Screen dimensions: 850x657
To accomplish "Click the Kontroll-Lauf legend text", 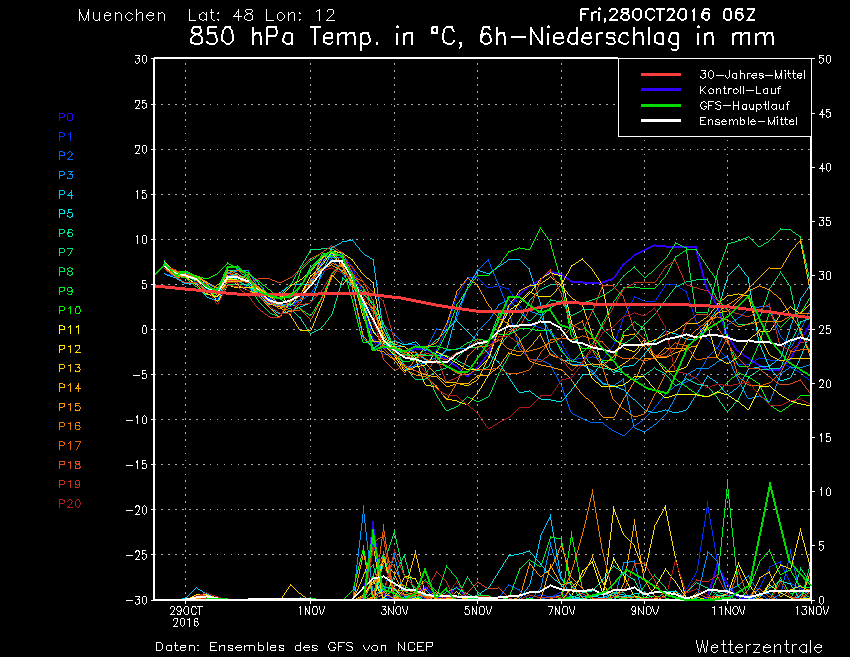I will click(x=740, y=90).
